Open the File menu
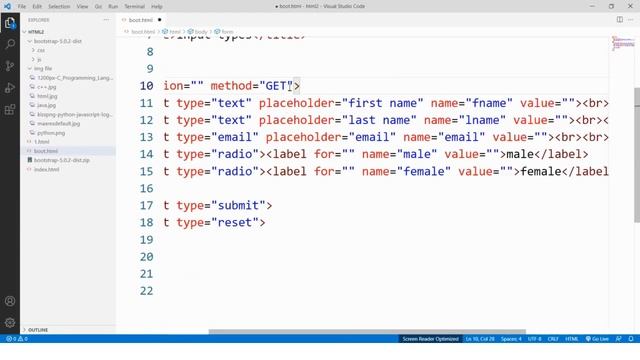The image size is (640, 360). (x=22, y=7)
